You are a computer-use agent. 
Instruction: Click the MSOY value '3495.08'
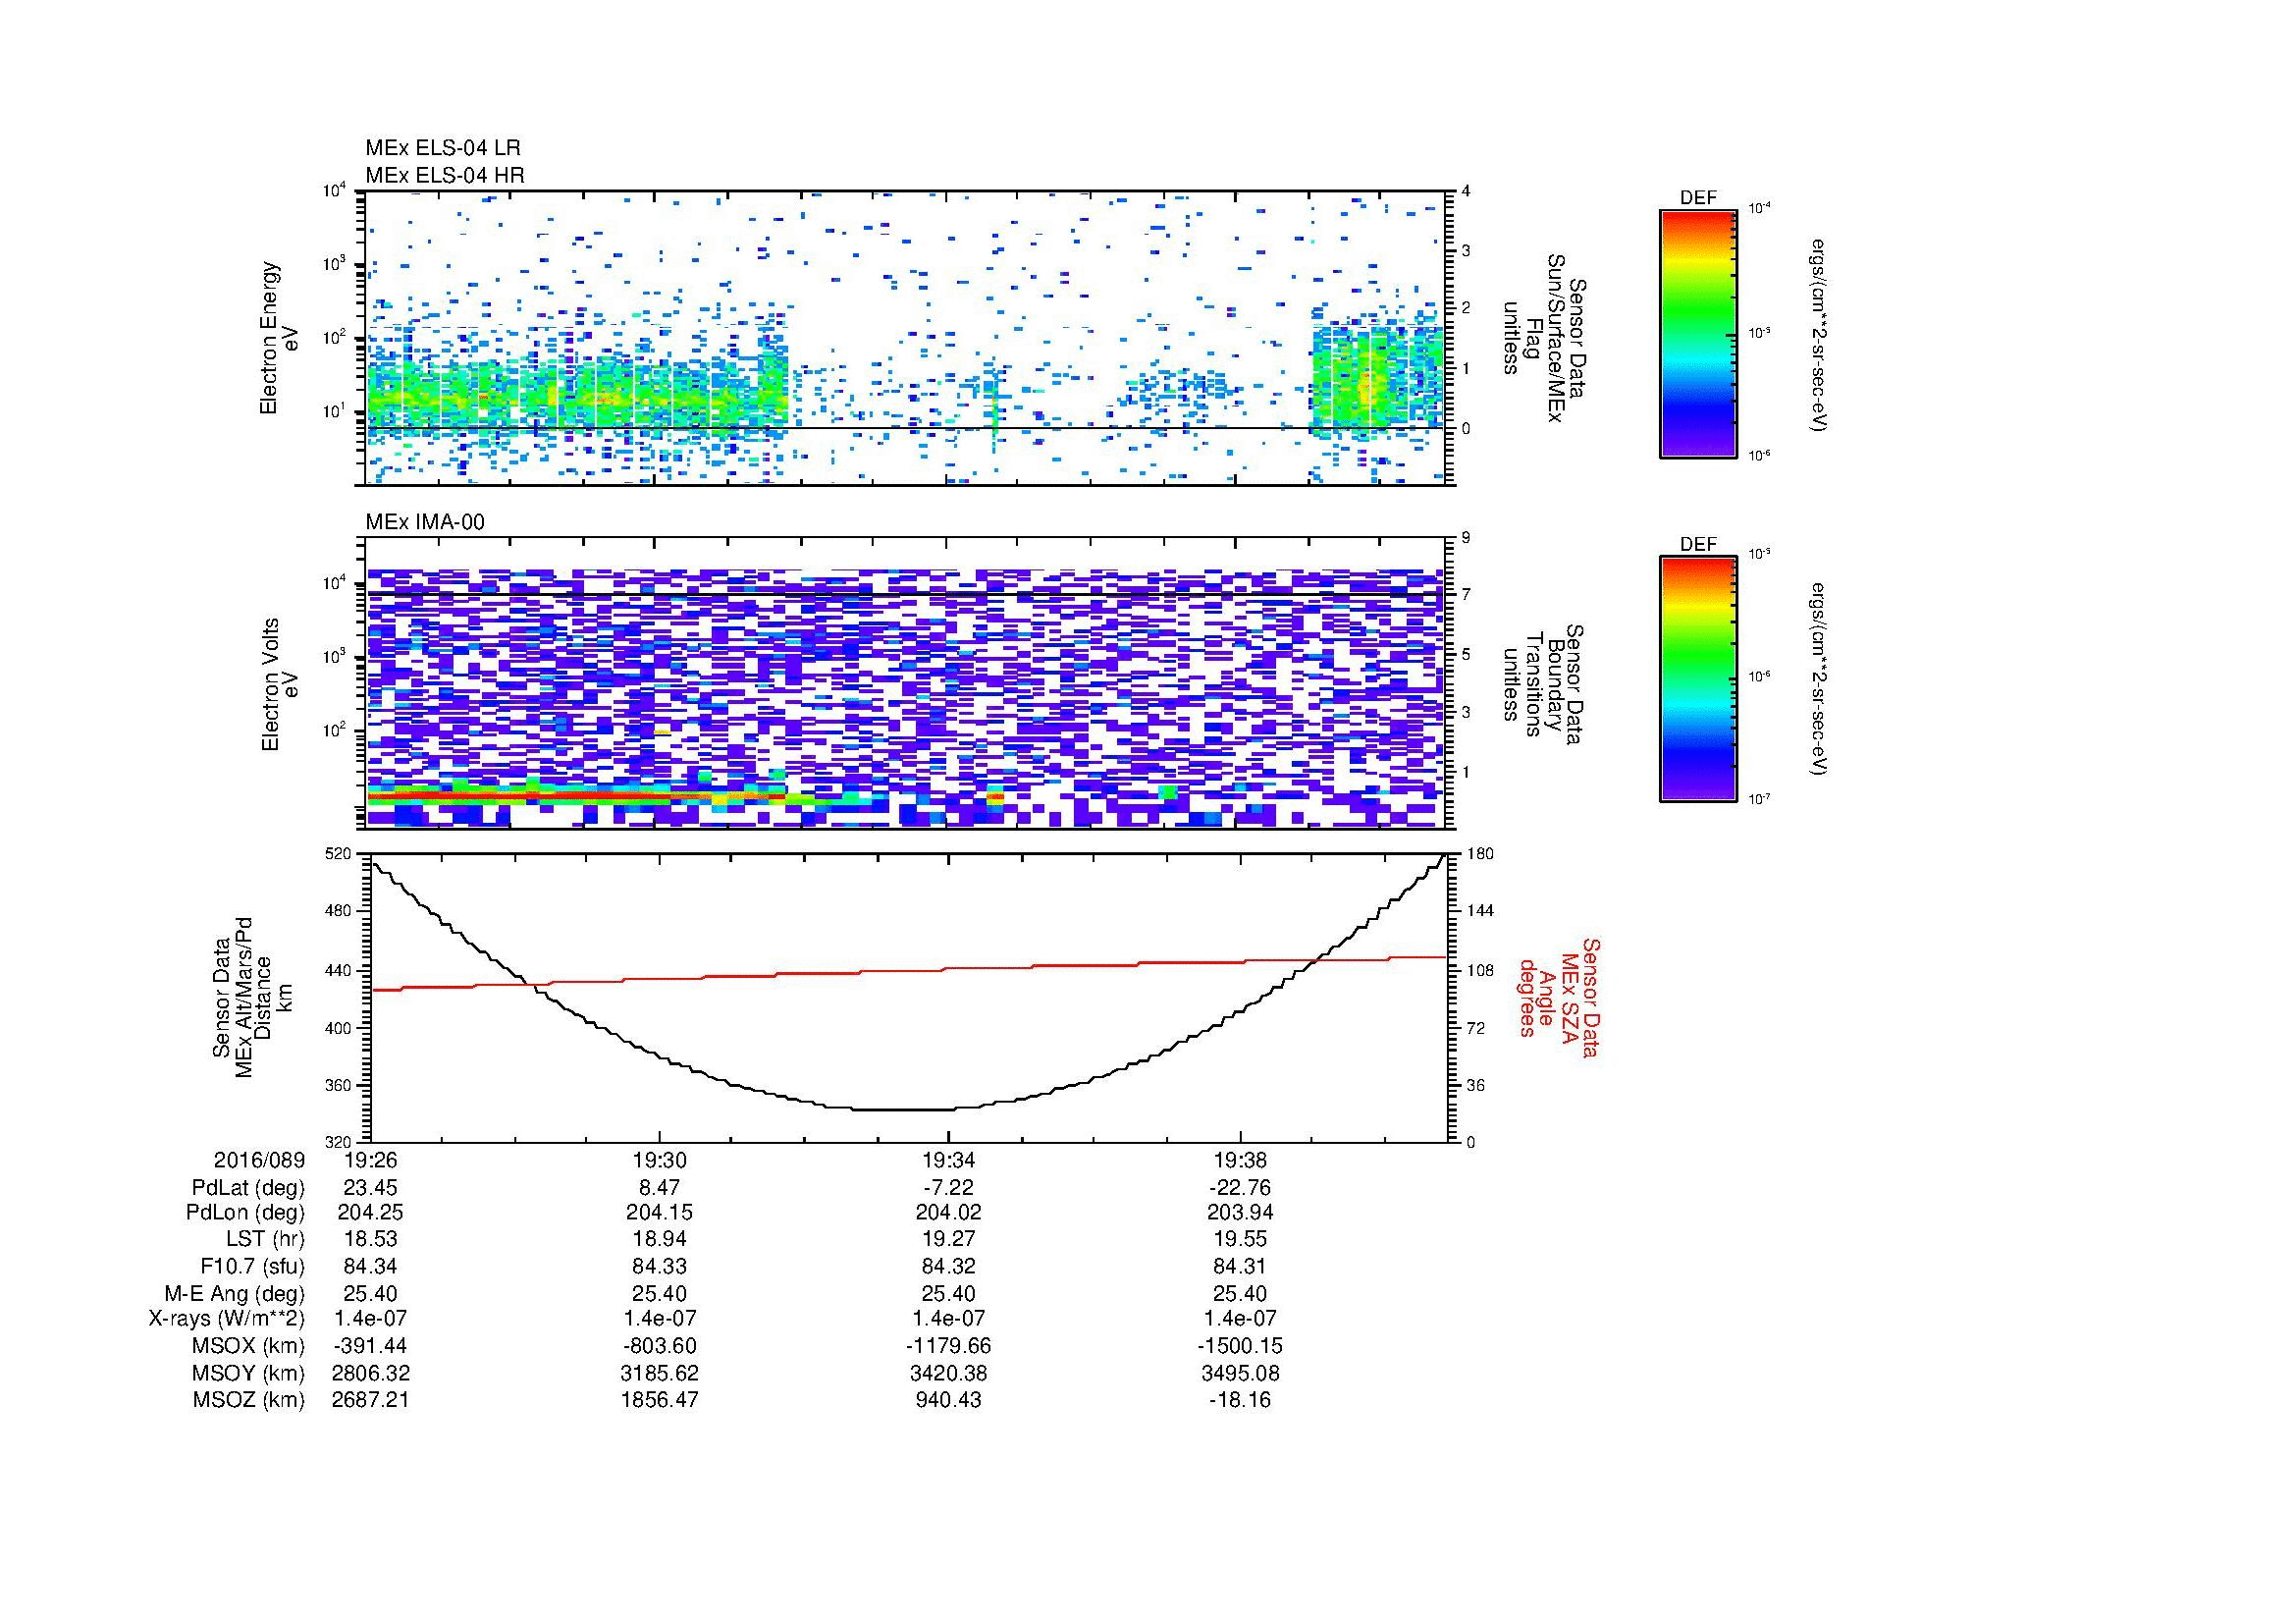[x=1240, y=1373]
